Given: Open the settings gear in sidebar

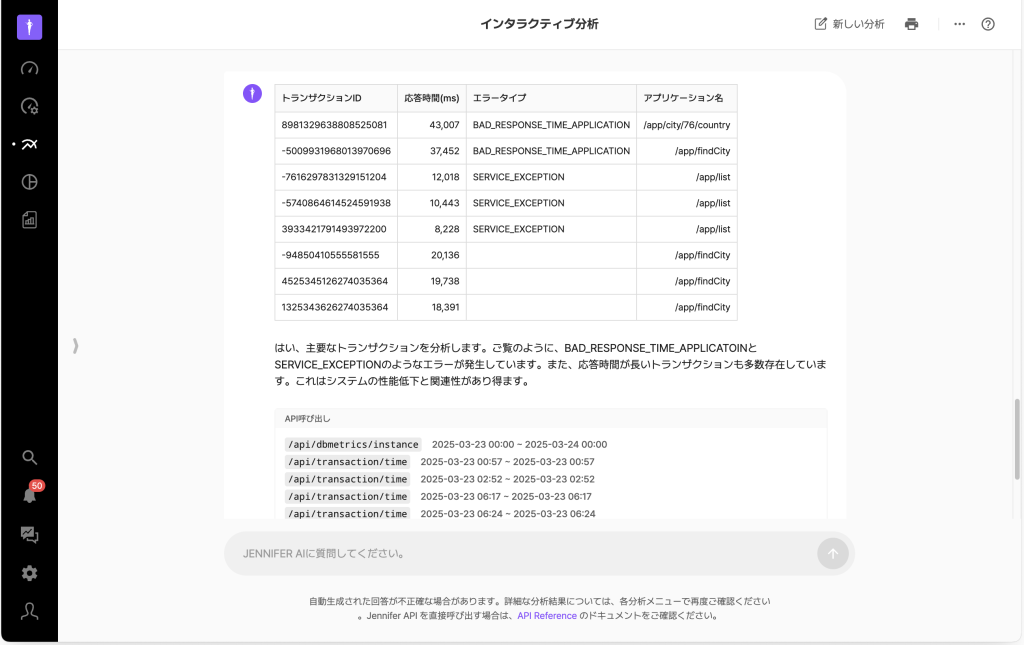Looking at the screenshot, I should [x=29, y=573].
